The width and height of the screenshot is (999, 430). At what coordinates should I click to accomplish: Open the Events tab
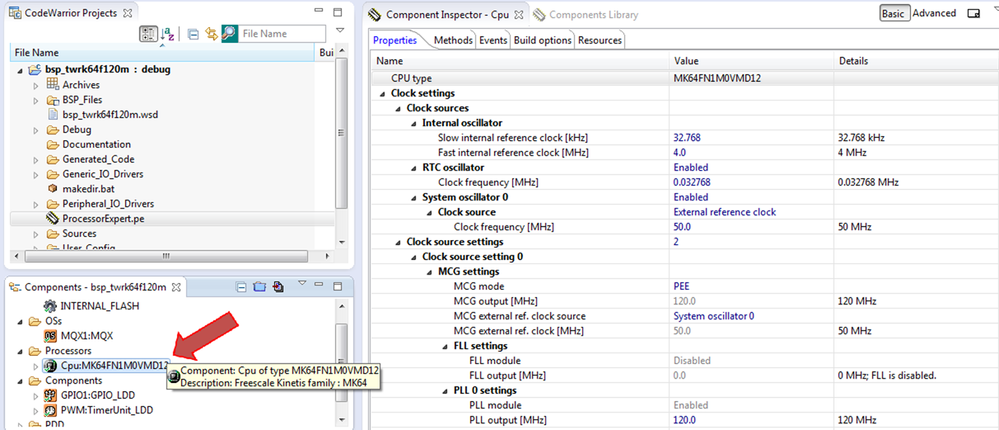pos(493,40)
